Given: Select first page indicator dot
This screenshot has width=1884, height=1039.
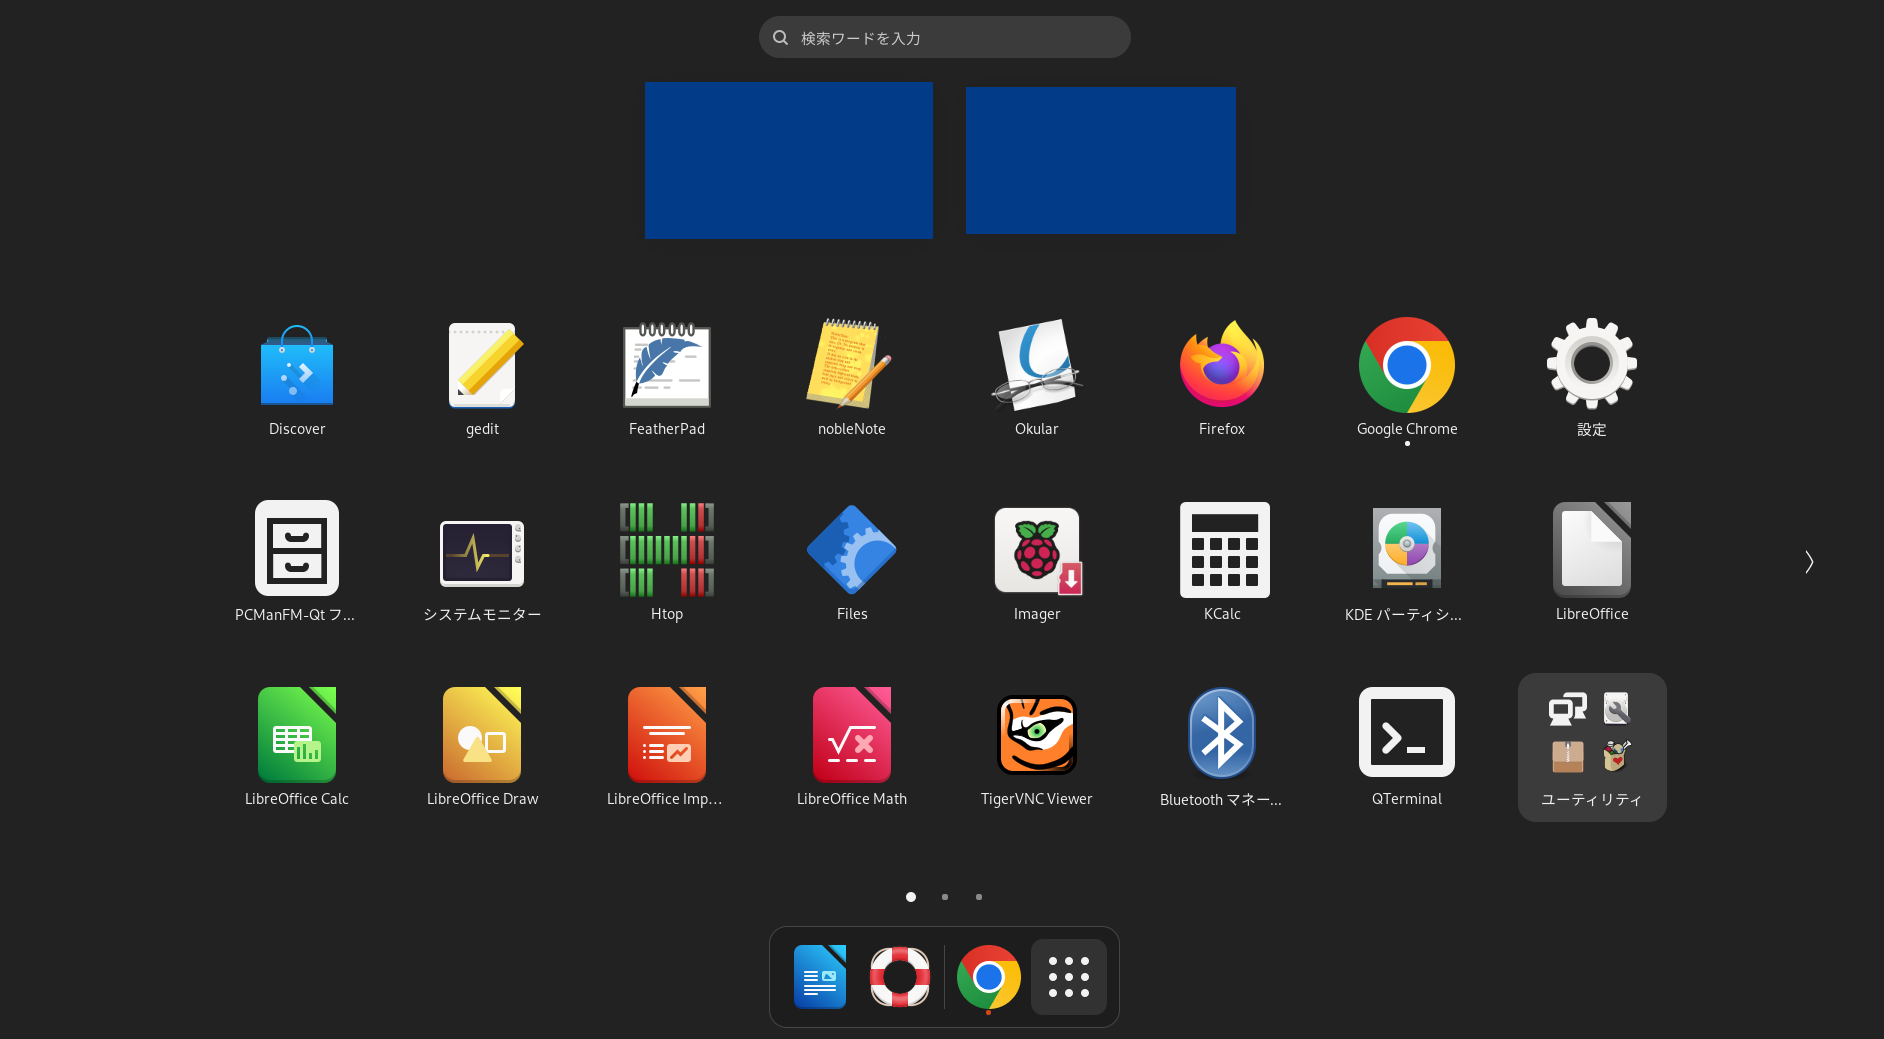Looking at the screenshot, I should 911,897.
